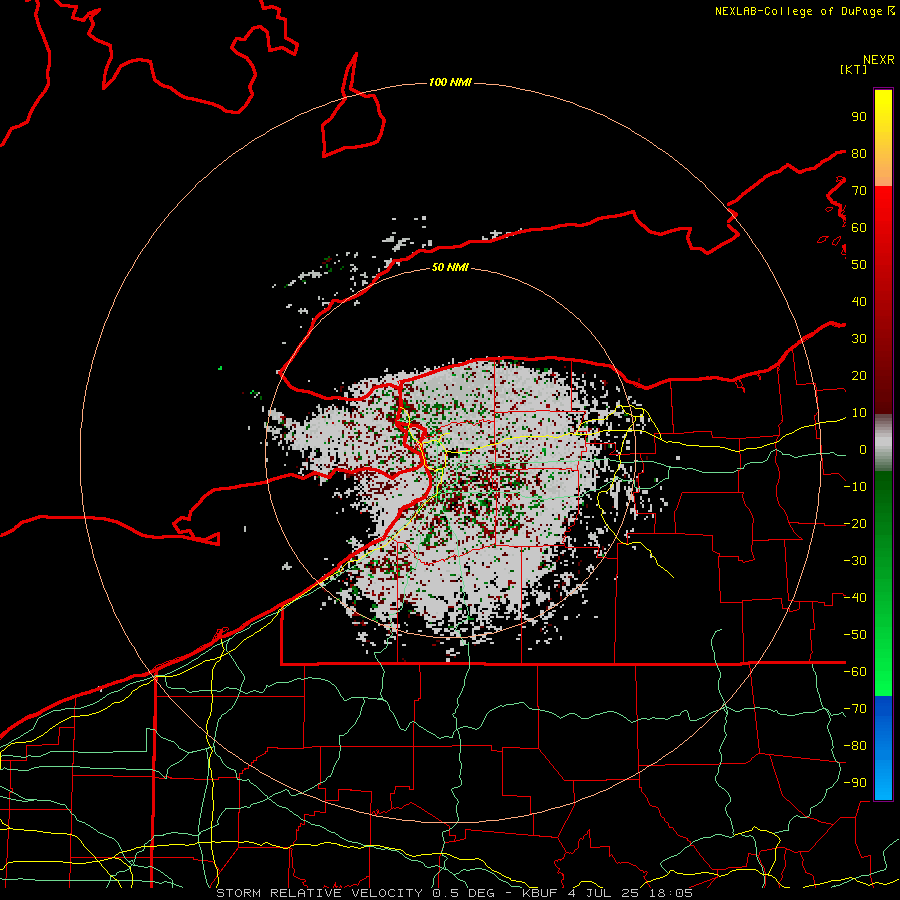Click the positive 40 value on velocity scale
This screenshot has height=900, width=900.
pos(859,302)
